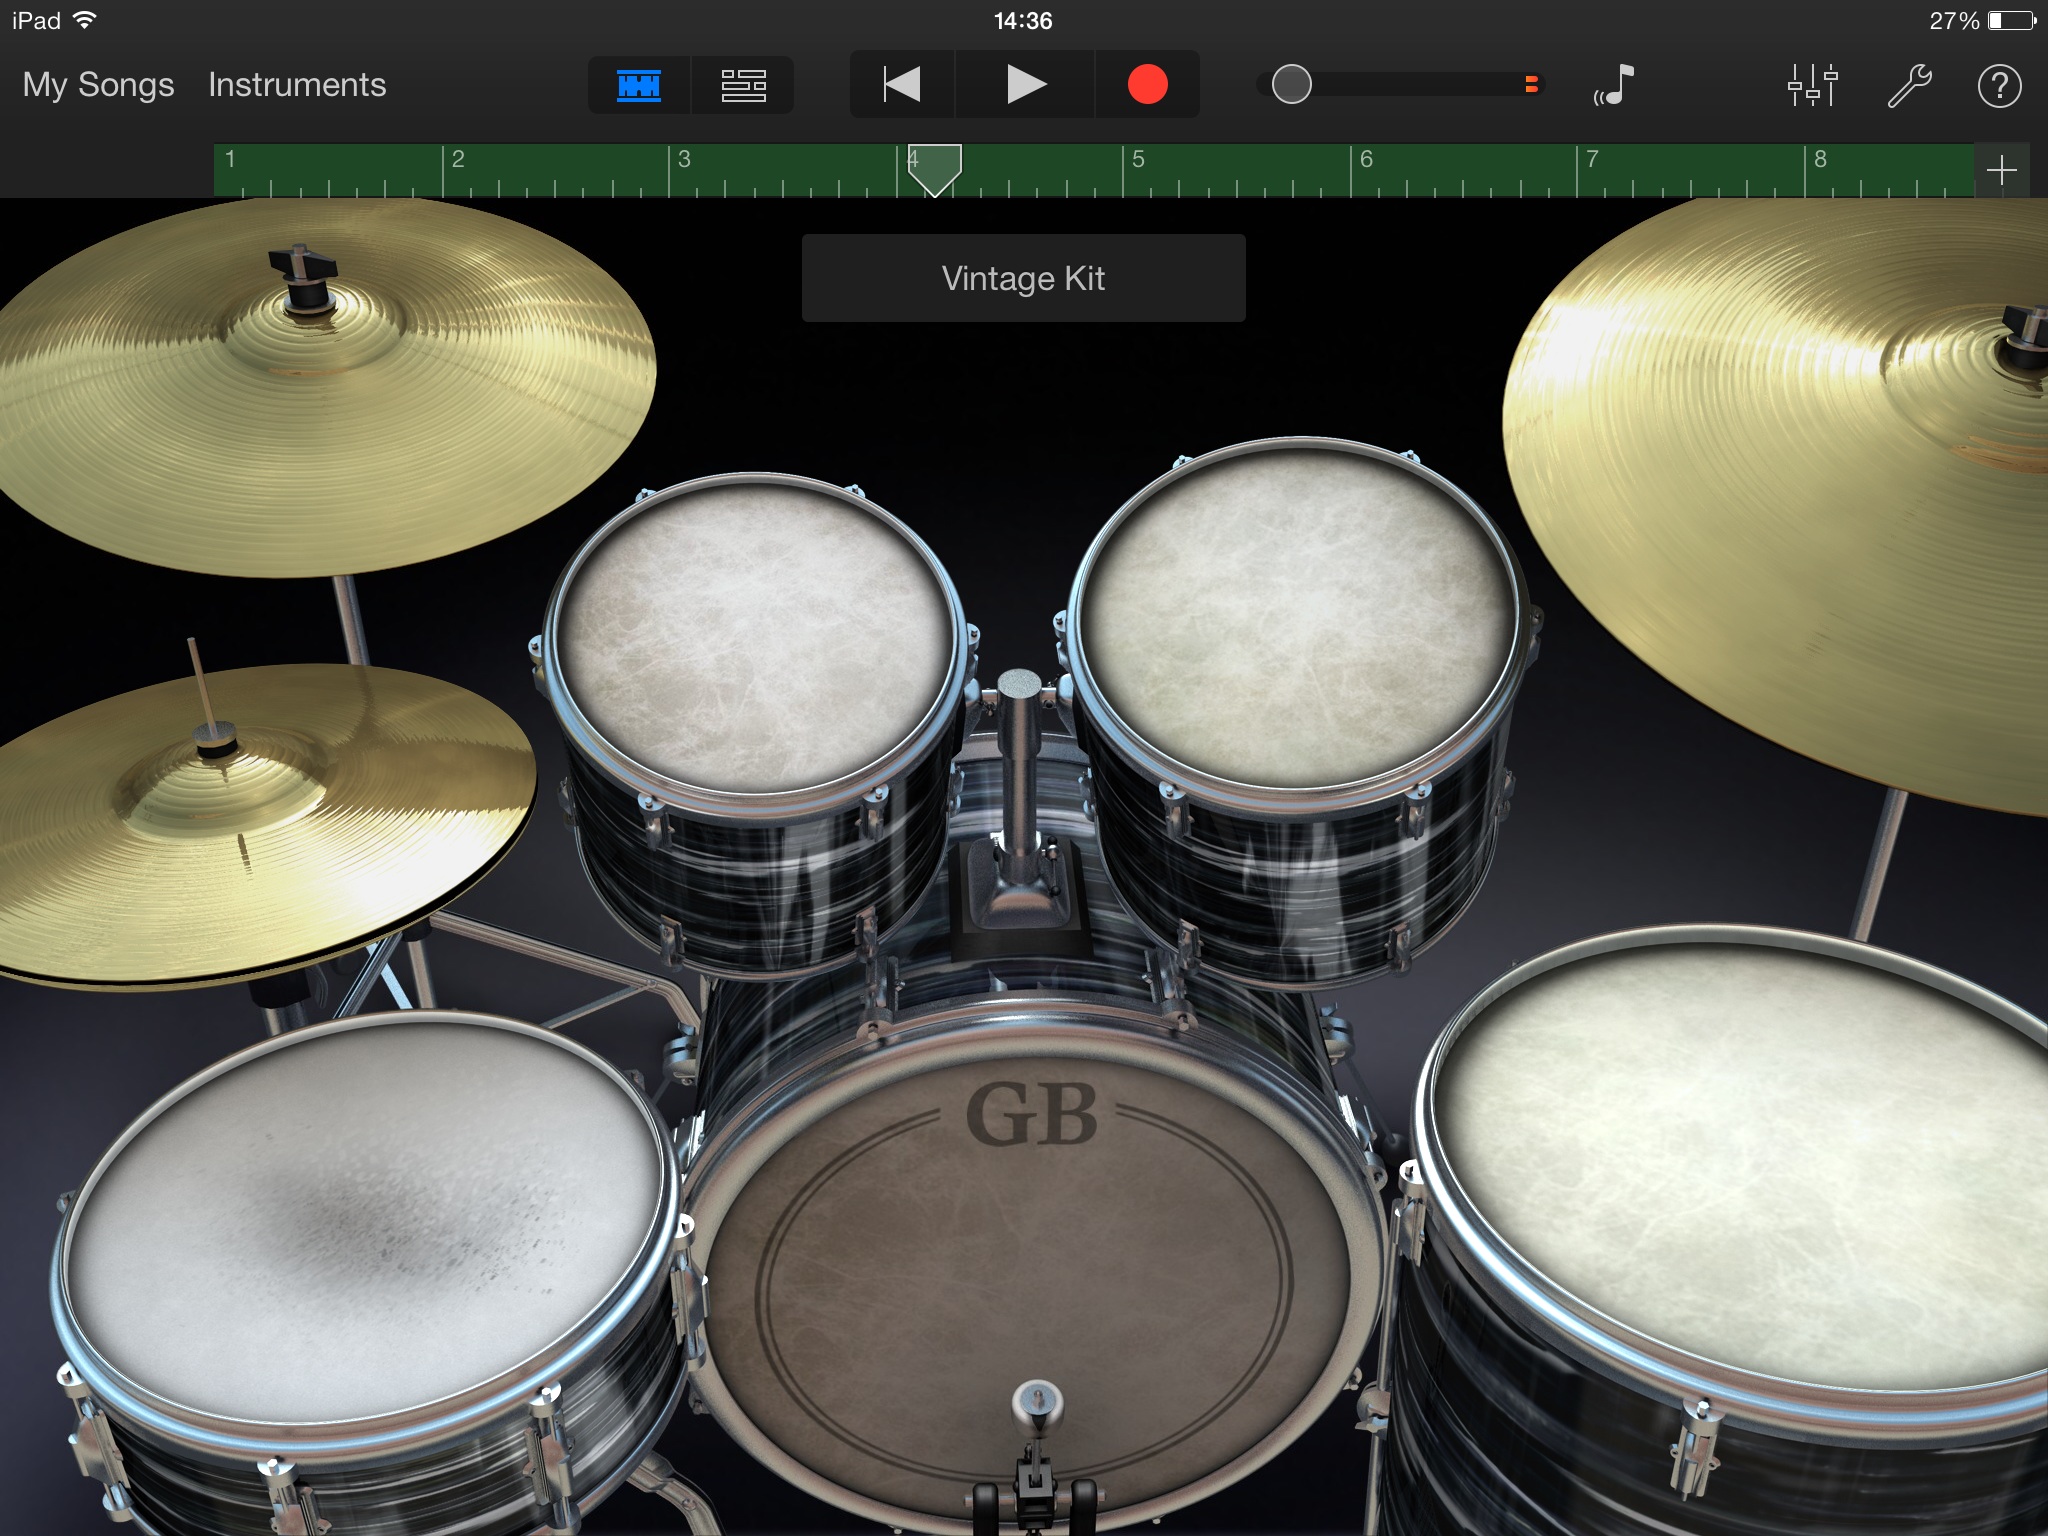The image size is (2048, 1536).
Task: Switch to instrument view mode
Action: pos(638,84)
